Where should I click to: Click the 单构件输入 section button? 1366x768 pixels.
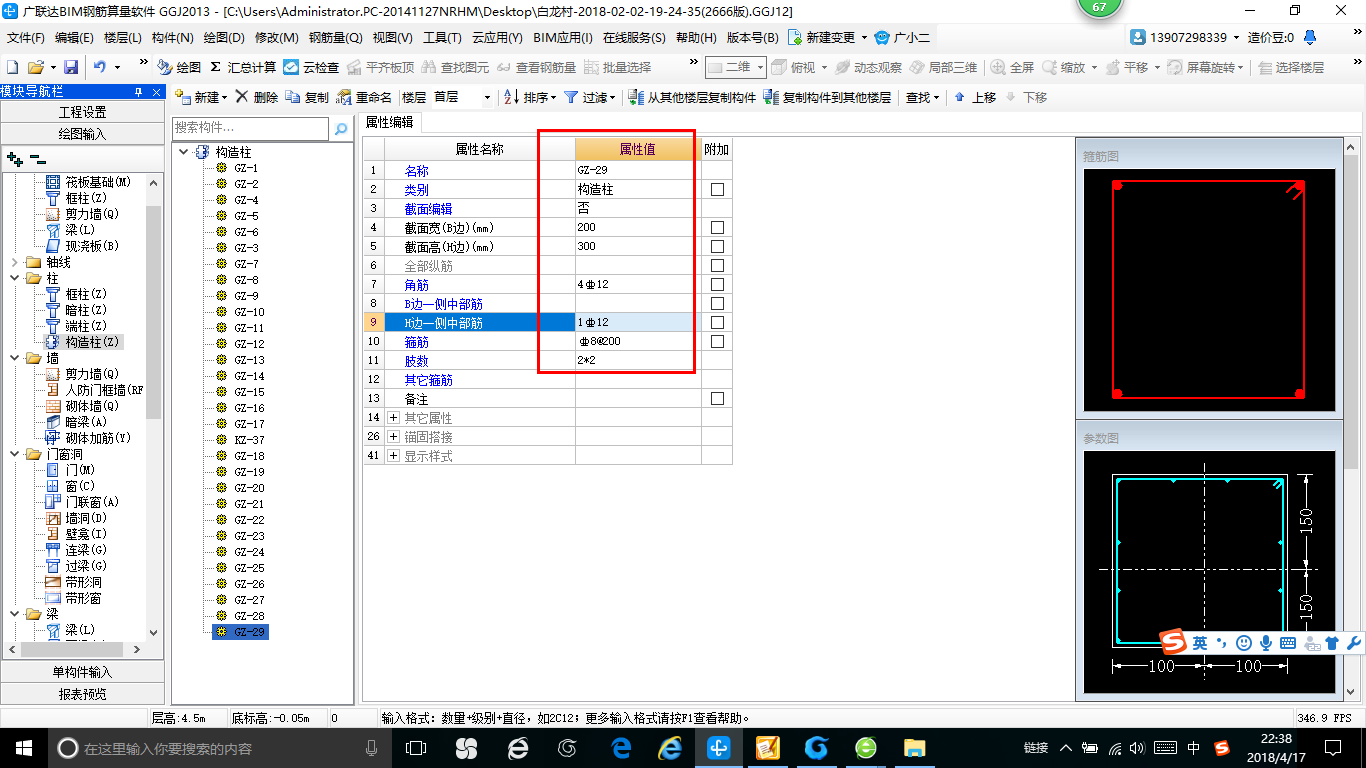point(82,672)
